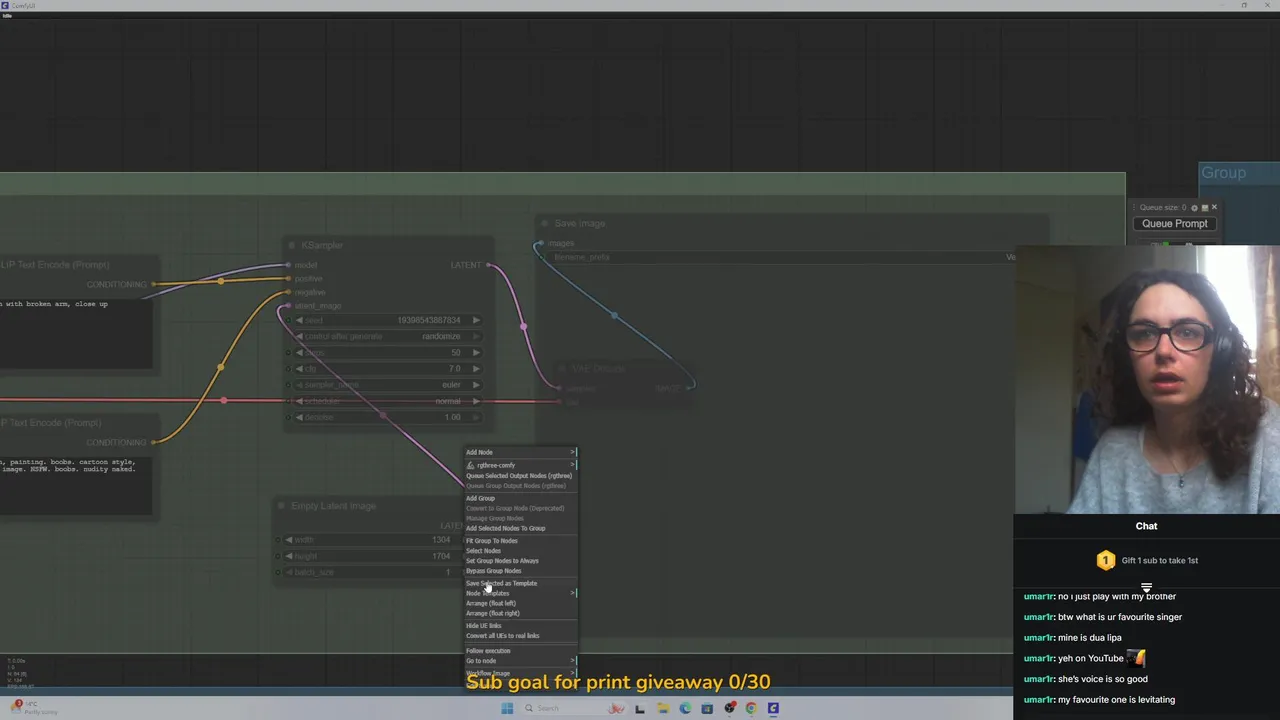1280x720 pixels.
Task: Open the weather widget on taskbar
Action: pos(32,708)
